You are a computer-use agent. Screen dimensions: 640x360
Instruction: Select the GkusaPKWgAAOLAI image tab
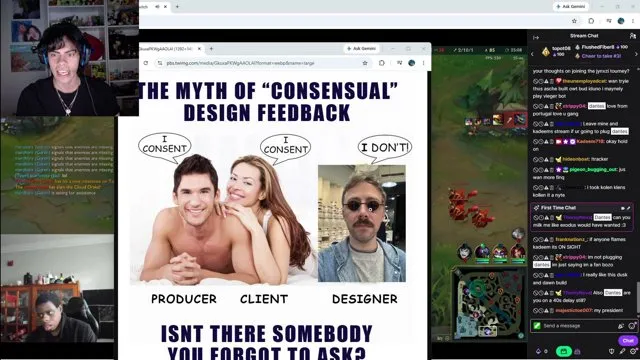pyautogui.click(x=170, y=49)
